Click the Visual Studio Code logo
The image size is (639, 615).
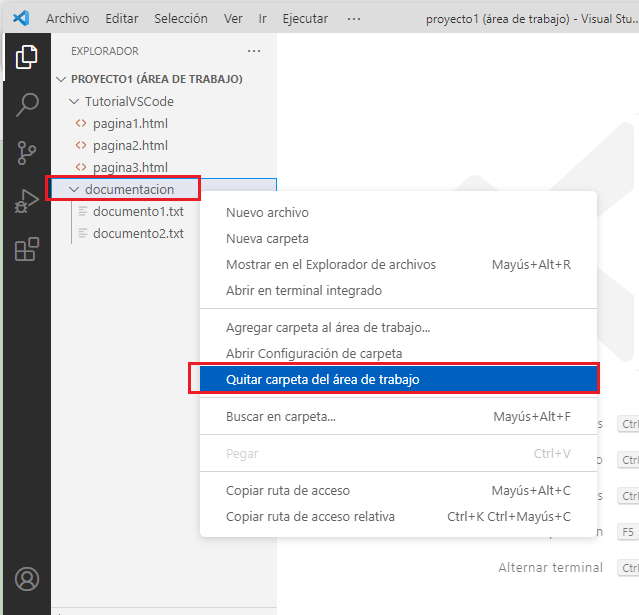click(x=21, y=18)
